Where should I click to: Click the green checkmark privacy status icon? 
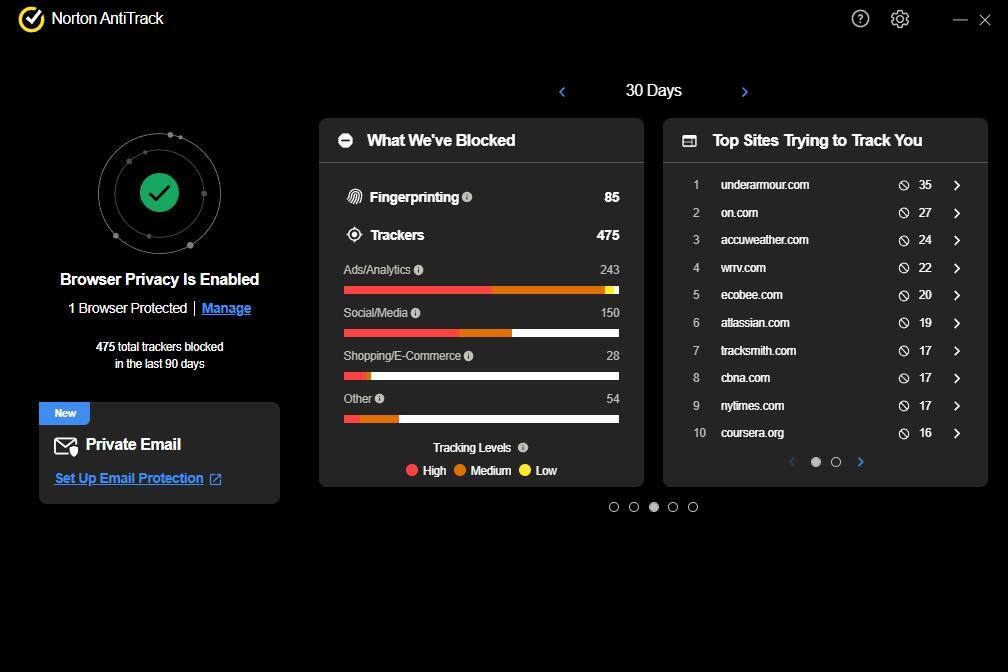click(x=159, y=192)
